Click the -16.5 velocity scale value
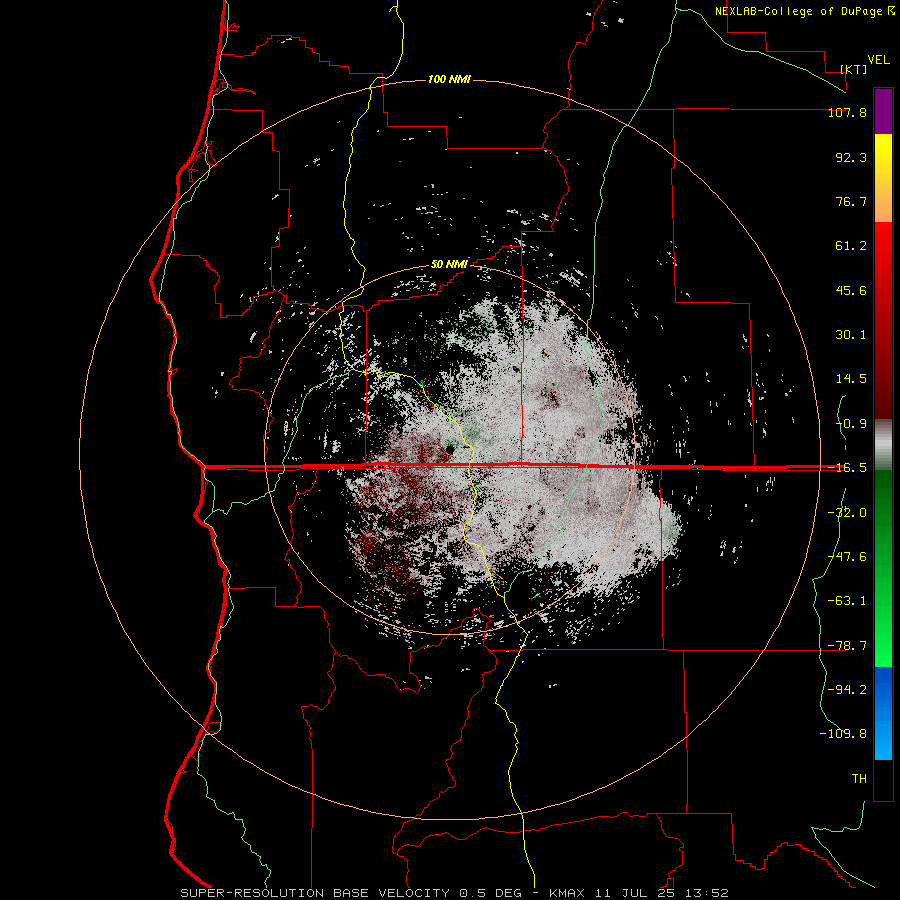 [847, 468]
